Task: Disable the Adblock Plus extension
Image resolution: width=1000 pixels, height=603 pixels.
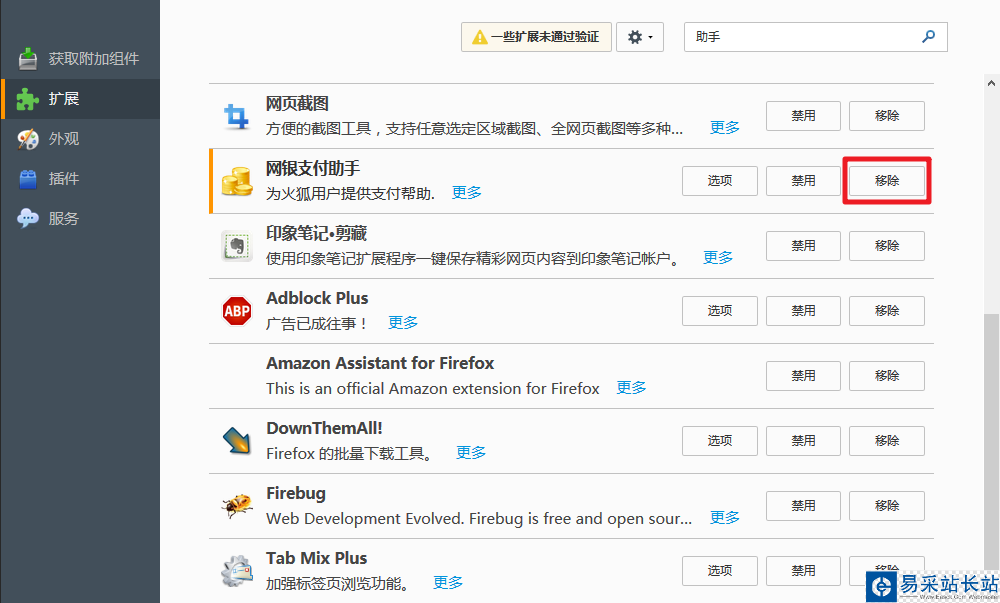Action: [x=803, y=311]
